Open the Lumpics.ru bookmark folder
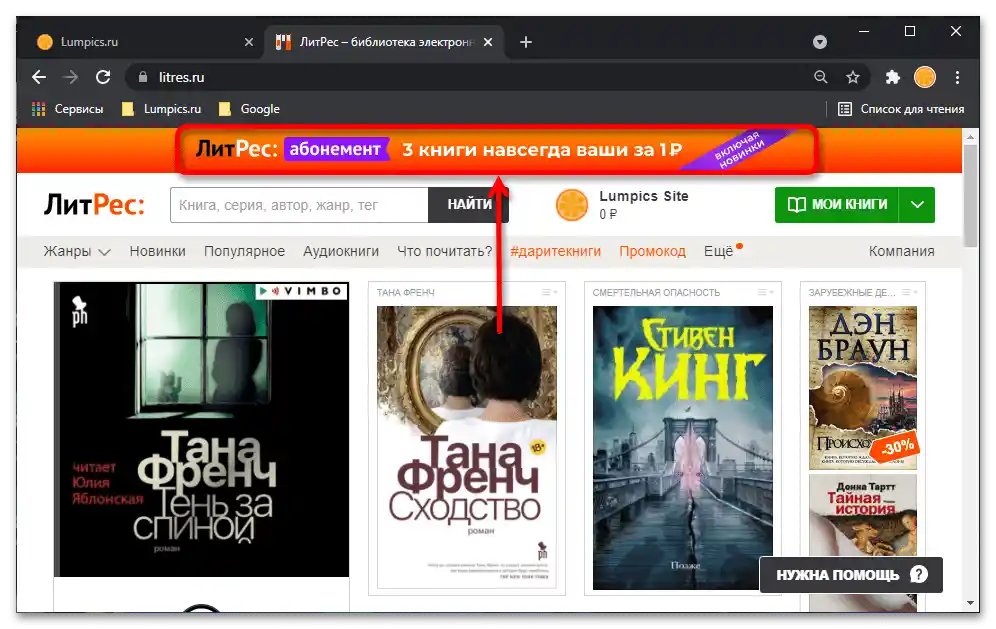996x629 pixels. click(x=161, y=109)
